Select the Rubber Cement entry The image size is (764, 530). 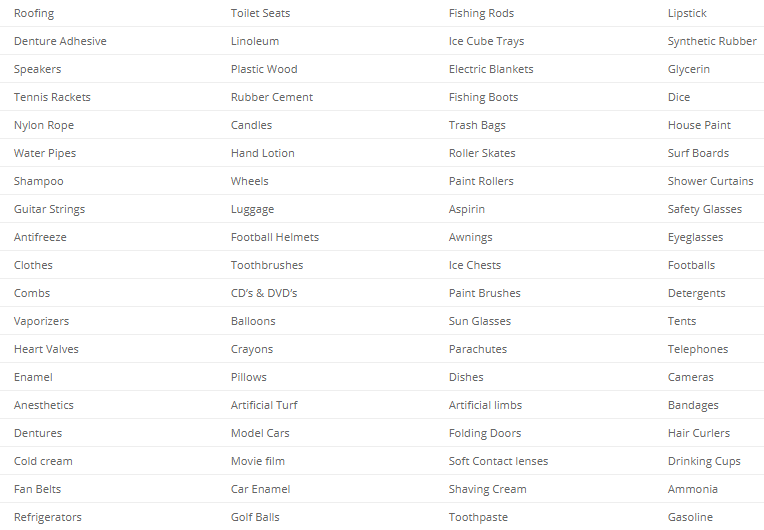[272, 97]
